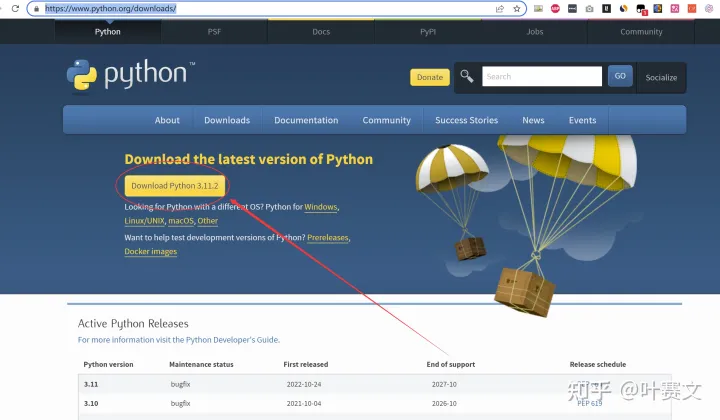Click the 2022-10-24 first released date

click(x=304, y=384)
